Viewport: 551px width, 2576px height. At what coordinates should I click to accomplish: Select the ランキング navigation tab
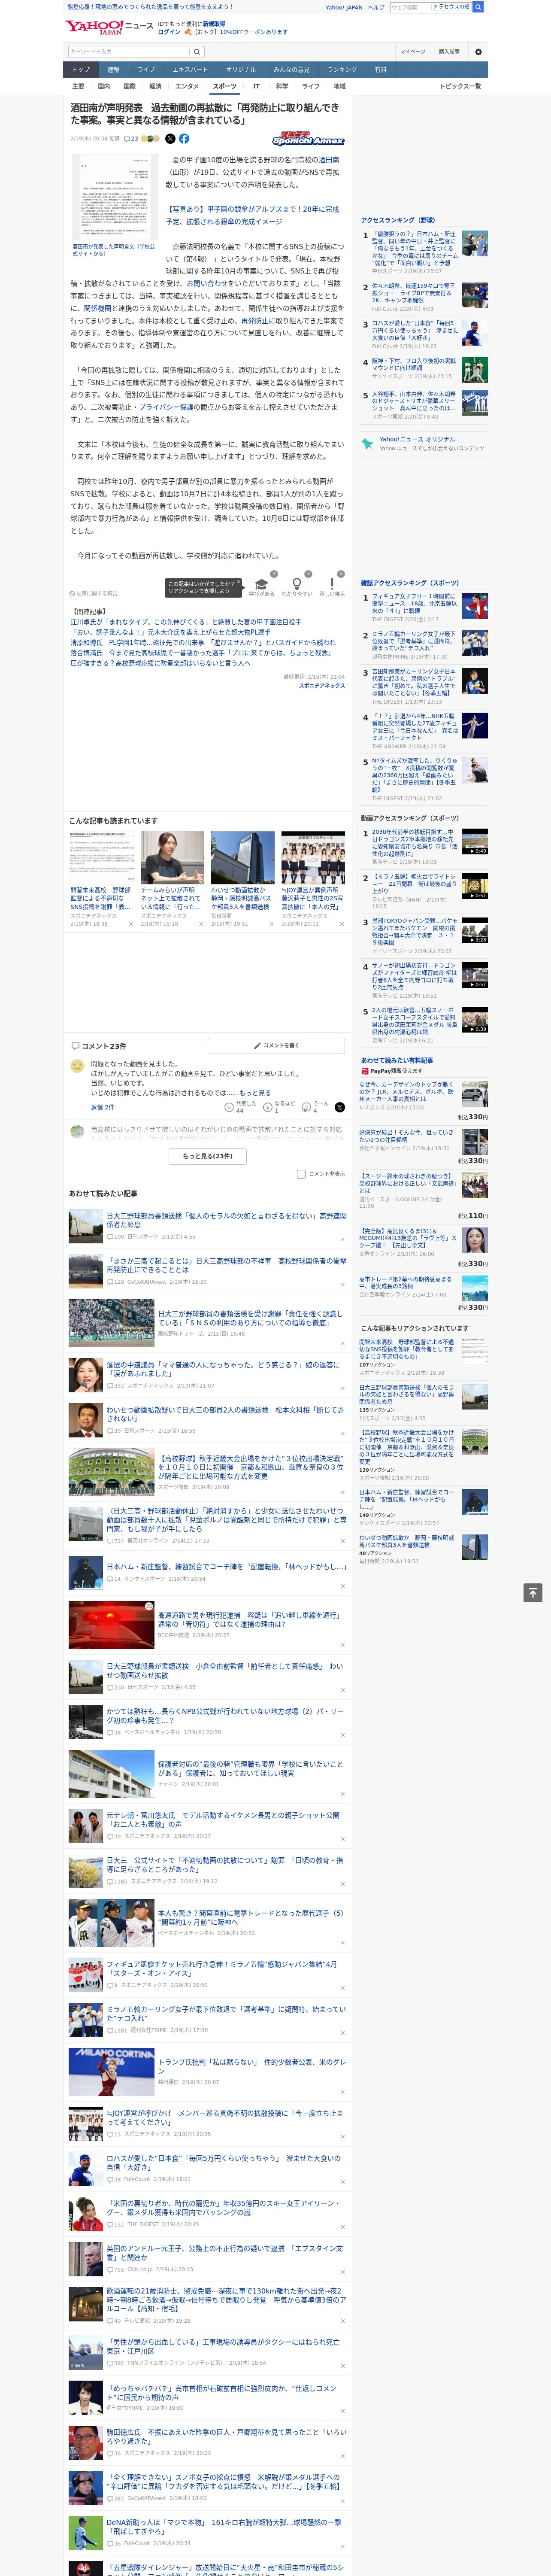point(342,70)
